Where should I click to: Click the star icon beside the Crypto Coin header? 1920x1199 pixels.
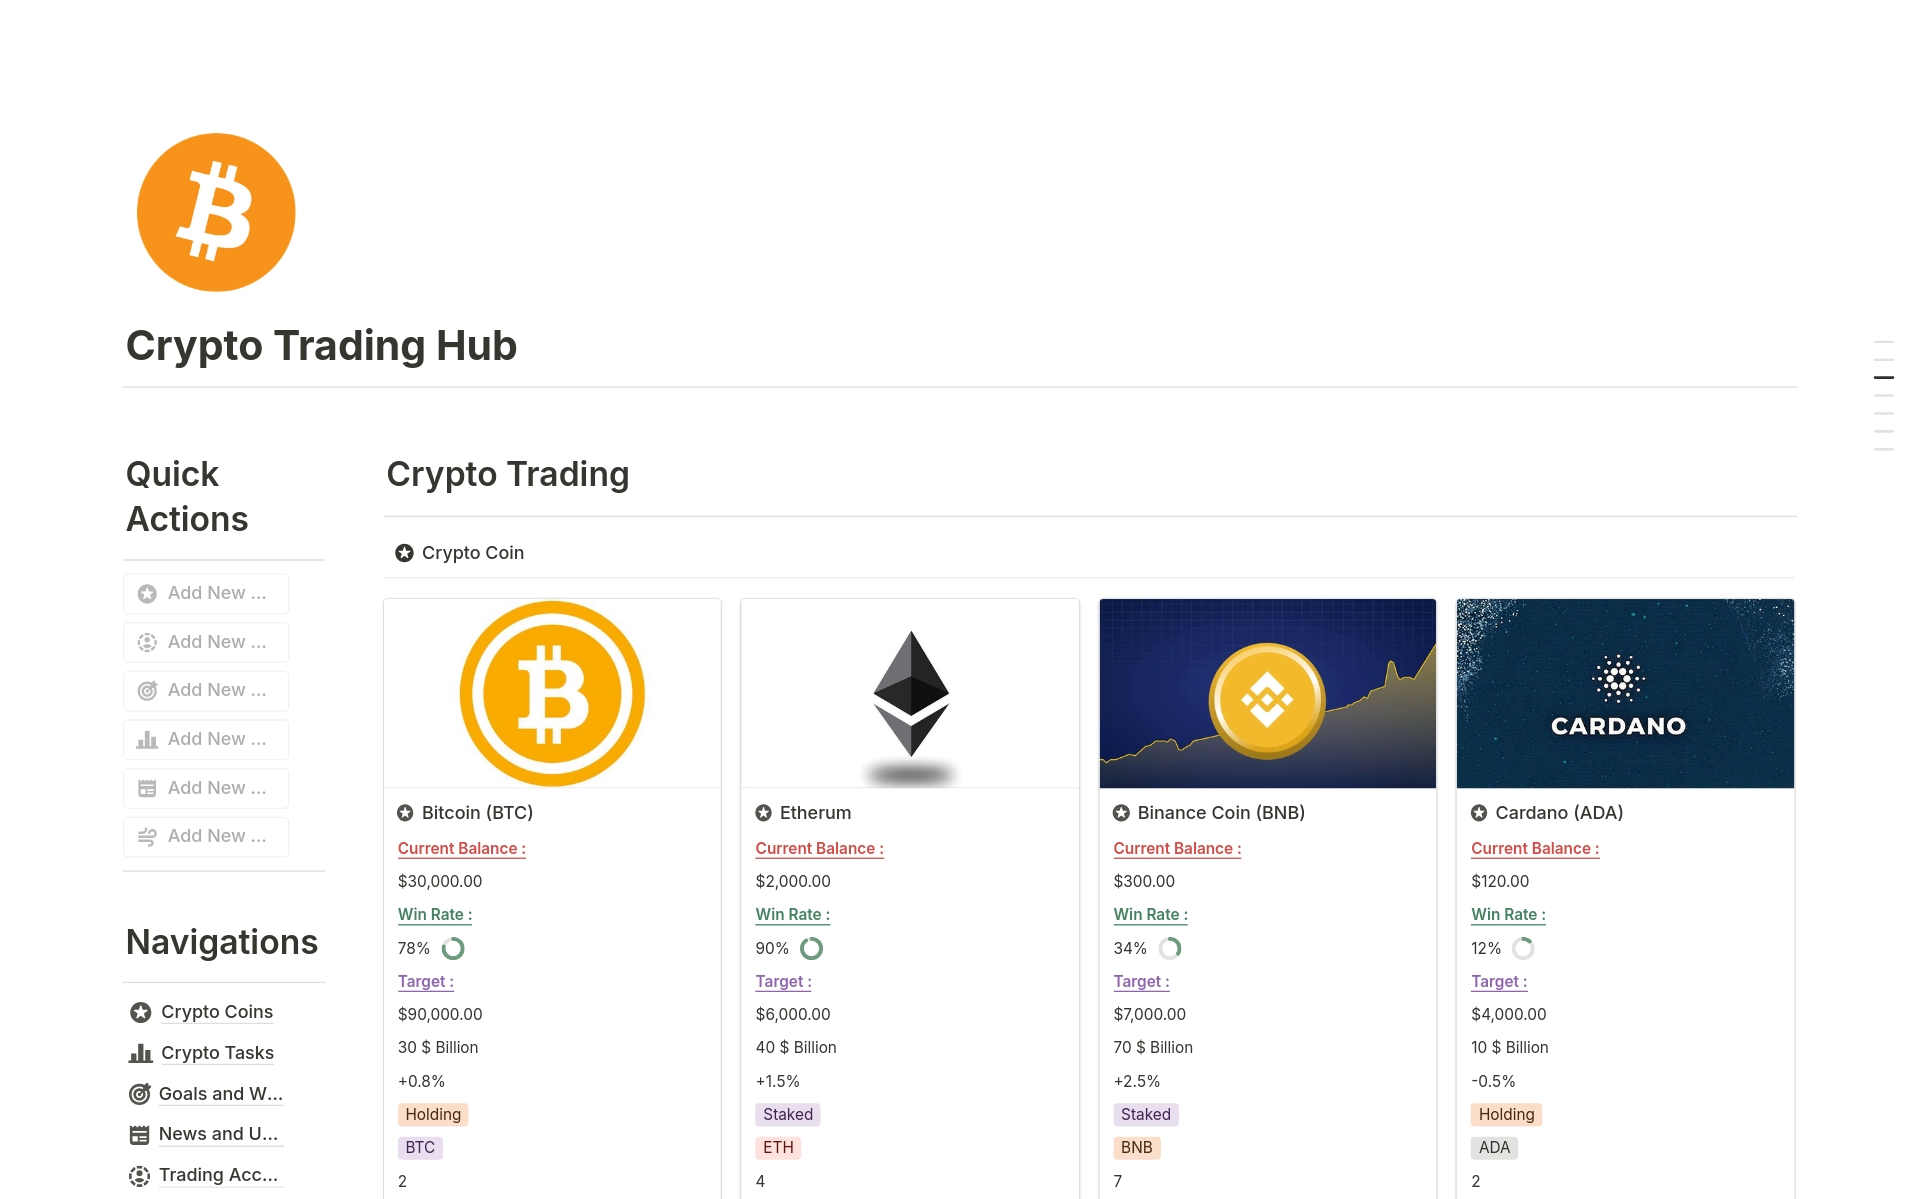404,552
